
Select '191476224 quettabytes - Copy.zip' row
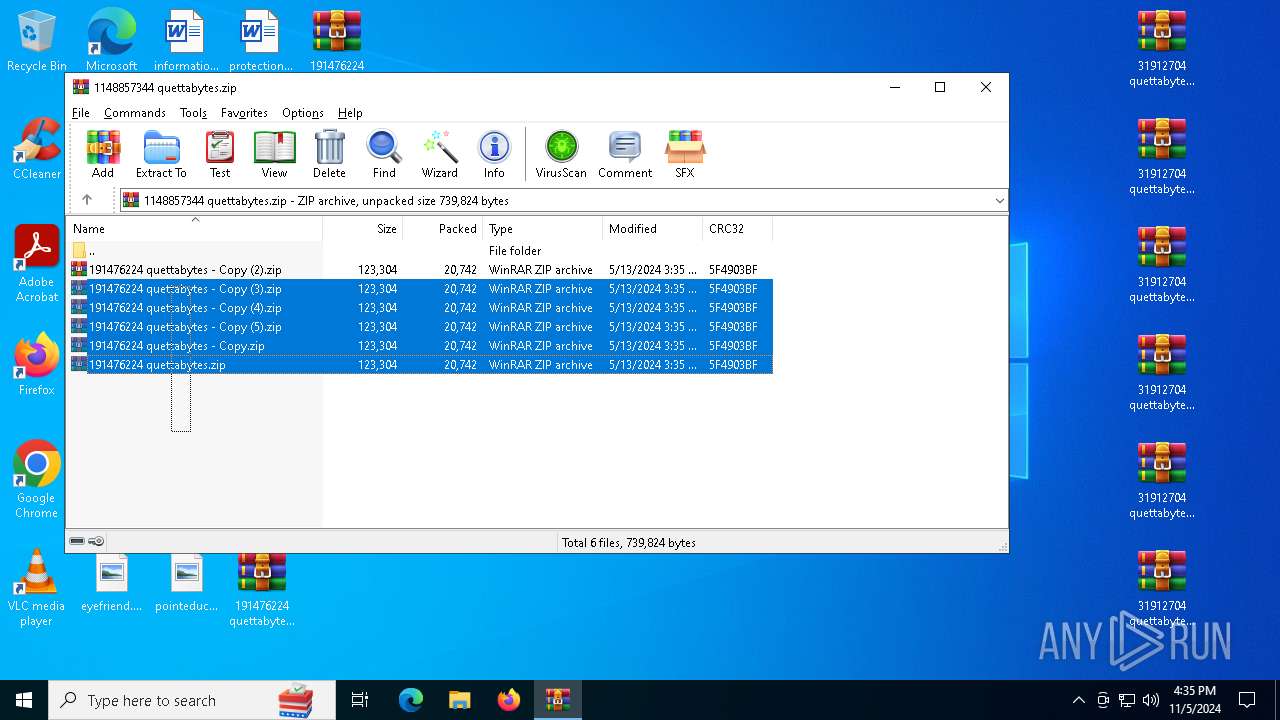pyautogui.click(x=421, y=346)
